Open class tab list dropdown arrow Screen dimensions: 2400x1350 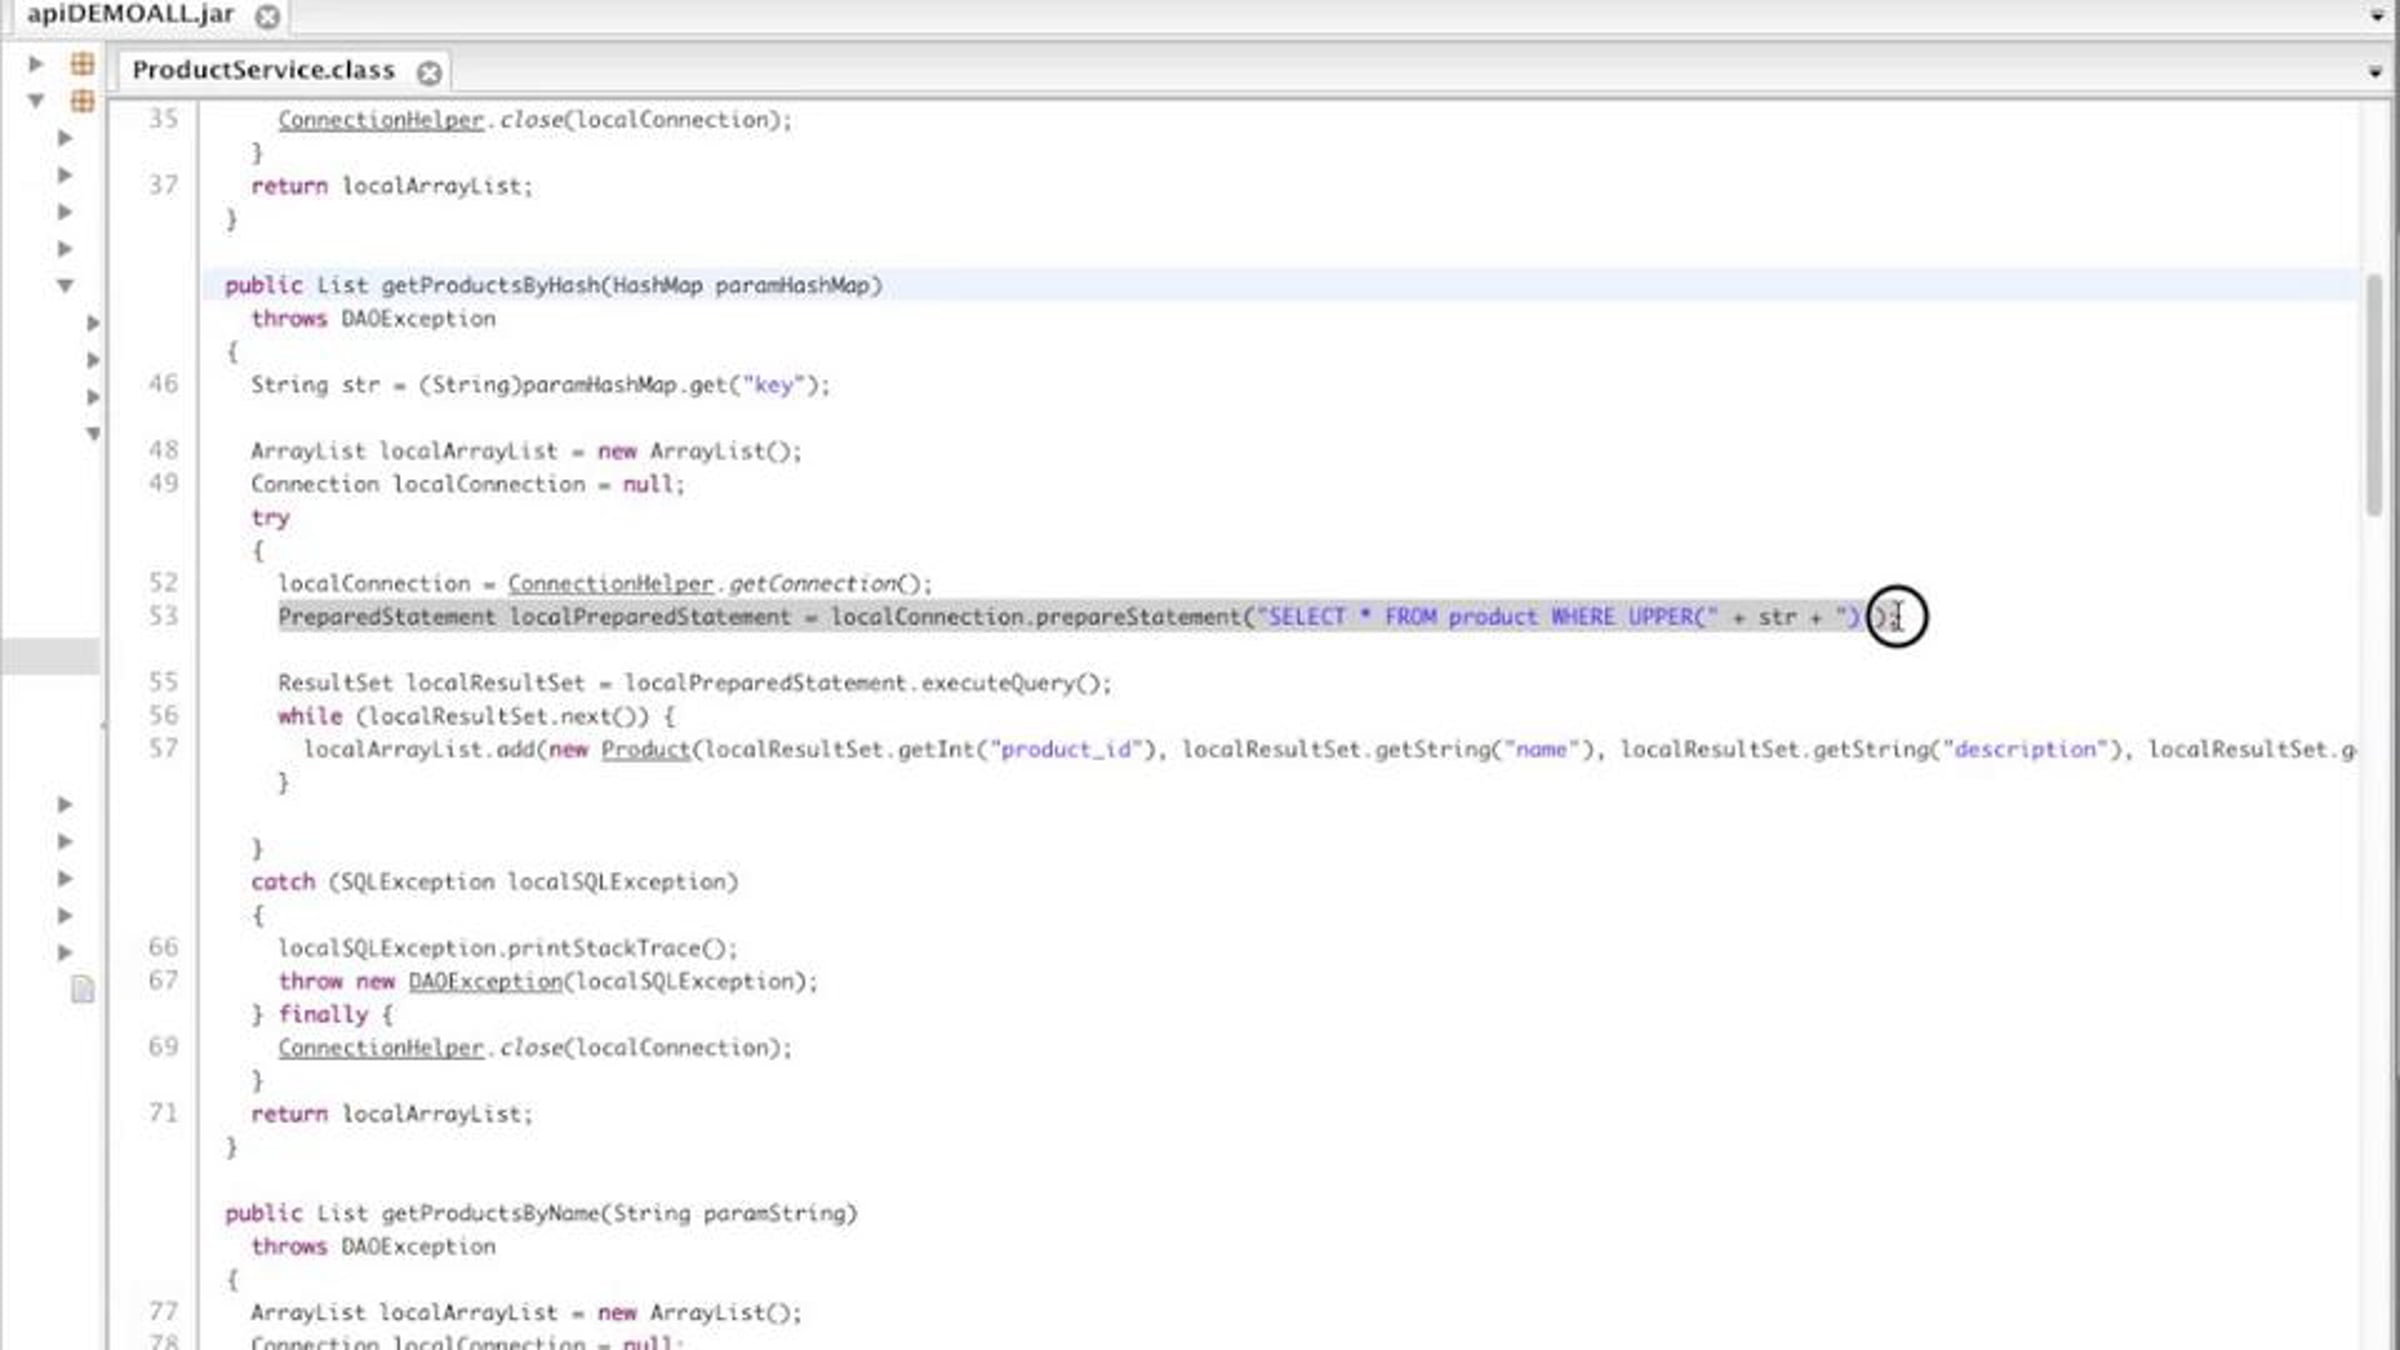(x=2375, y=72)
